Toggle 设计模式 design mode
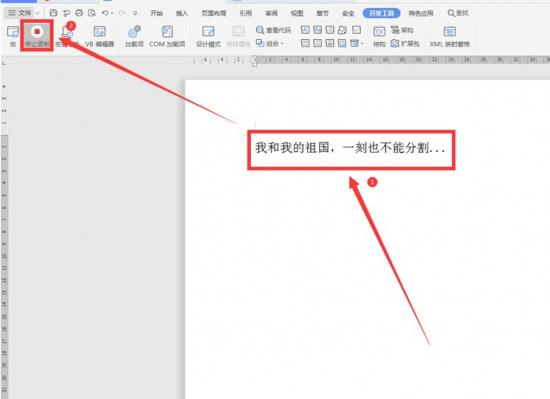The width and height of the screenshot is (550, 399). point(208,36)
